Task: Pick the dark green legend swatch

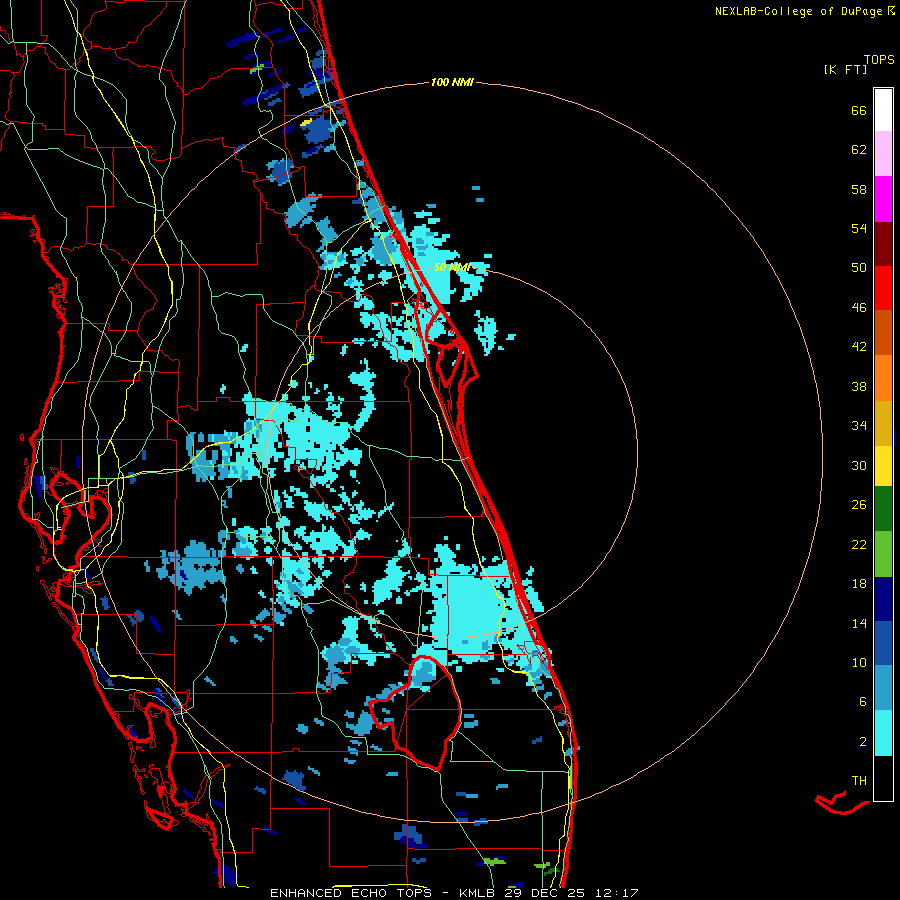Action: [x=883, y=509]
